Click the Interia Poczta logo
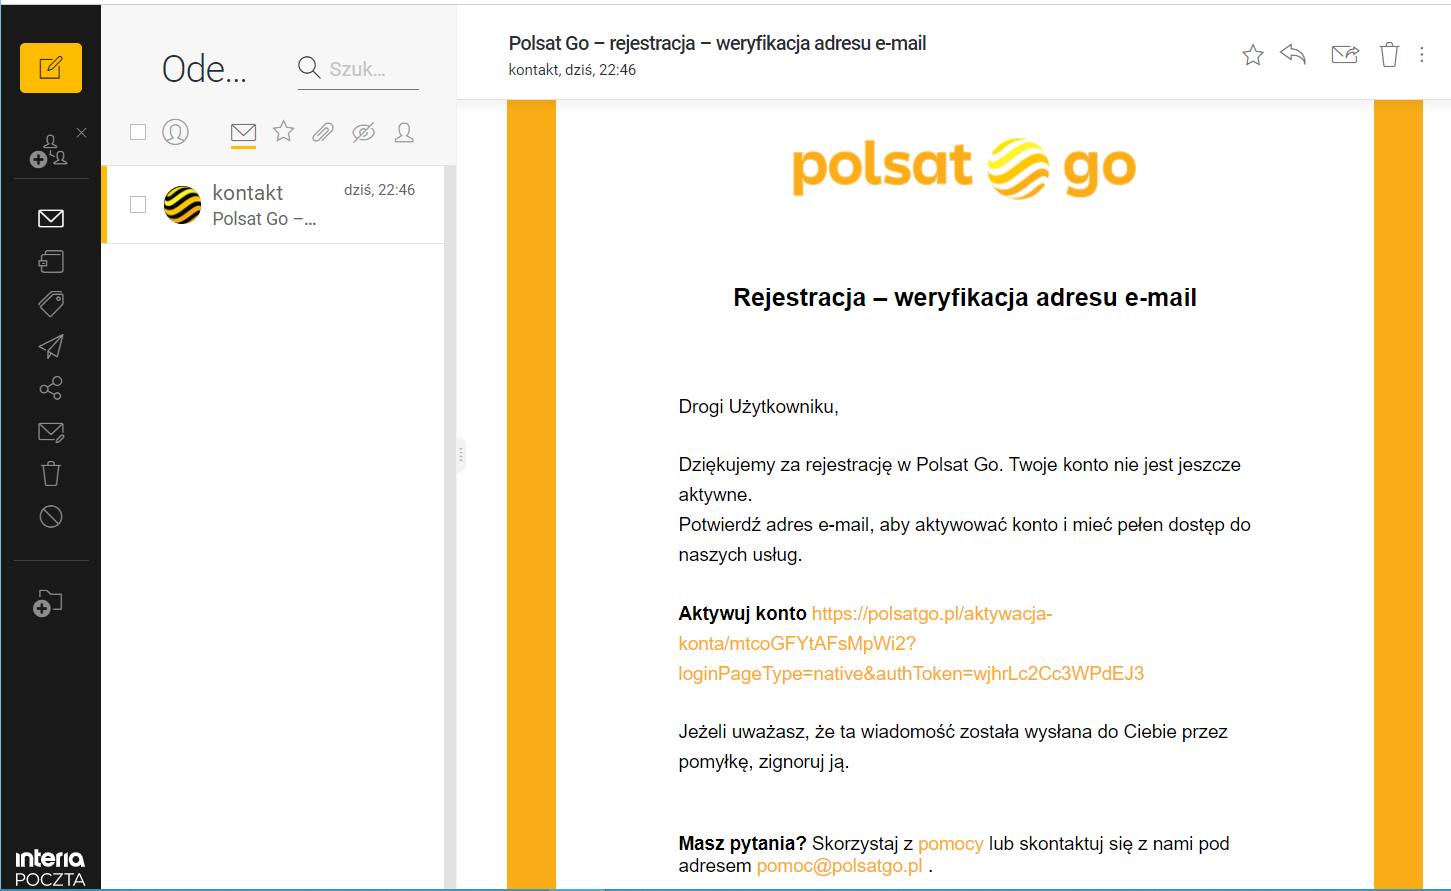The width and height of the screenshot is (1451, 891). tap(50, 868)
